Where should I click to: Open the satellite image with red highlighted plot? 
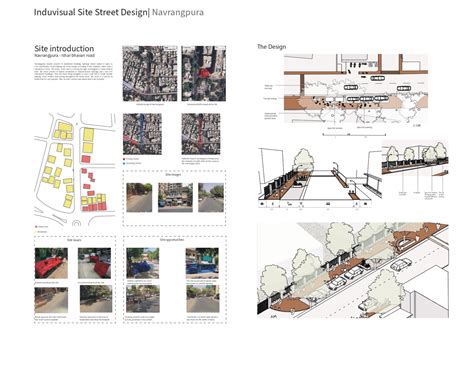(204, 74)
